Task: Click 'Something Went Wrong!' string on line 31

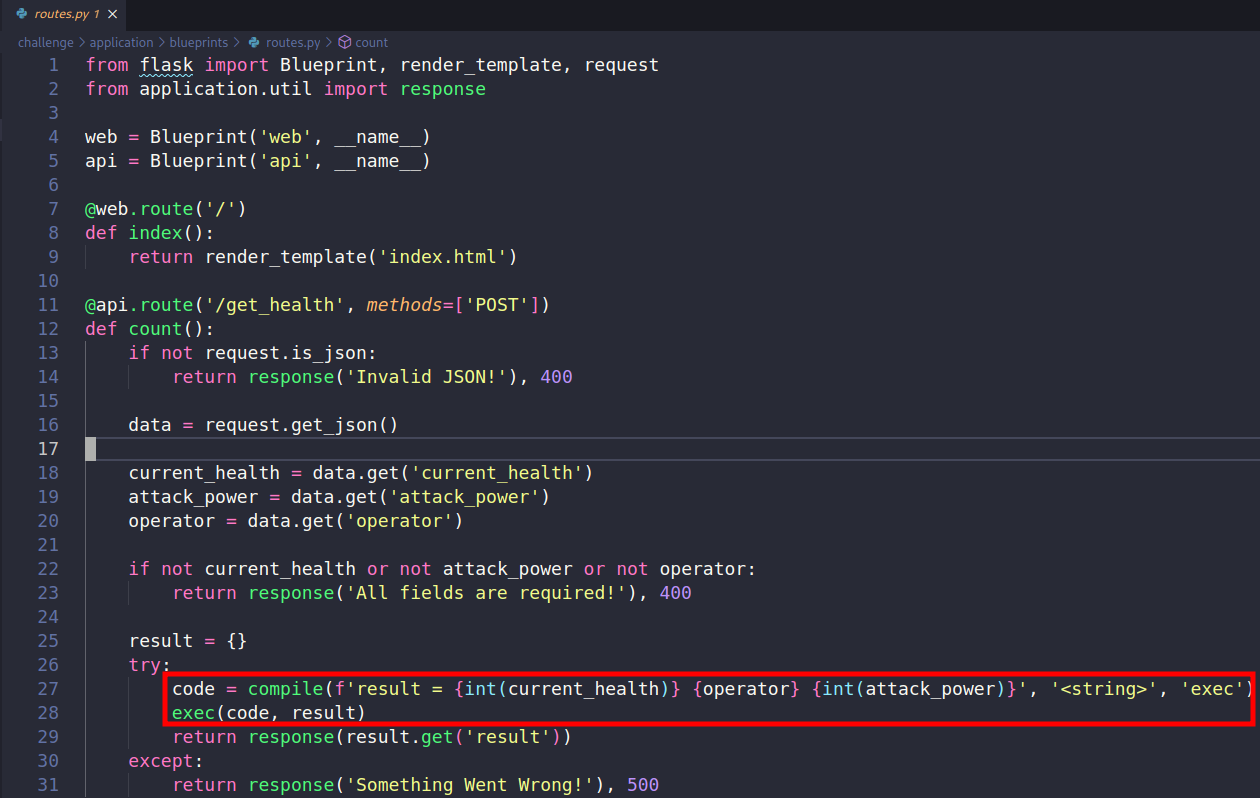Action: point(470,784)
